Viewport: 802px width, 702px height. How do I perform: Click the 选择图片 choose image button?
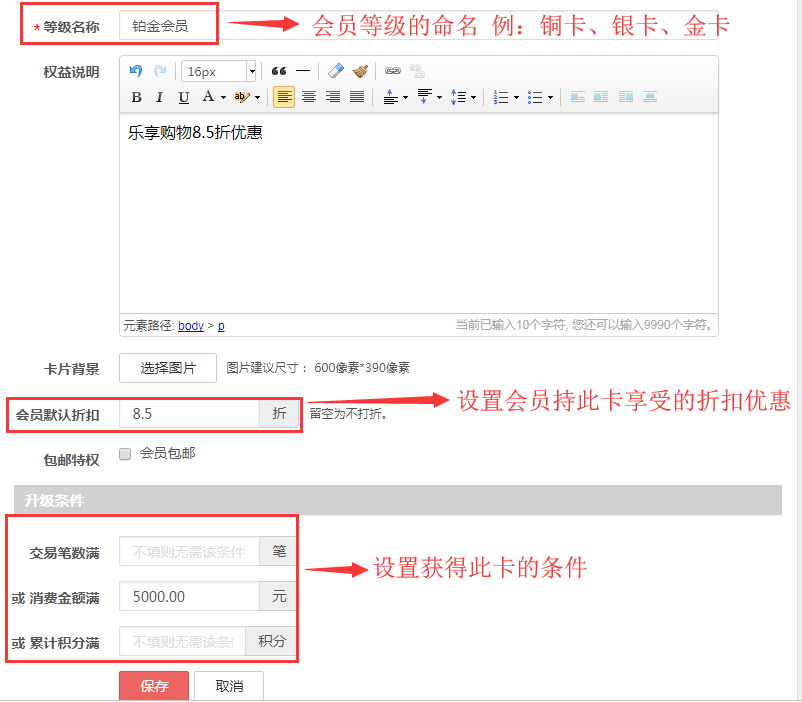pyautogui.click(x=168, y=368)
